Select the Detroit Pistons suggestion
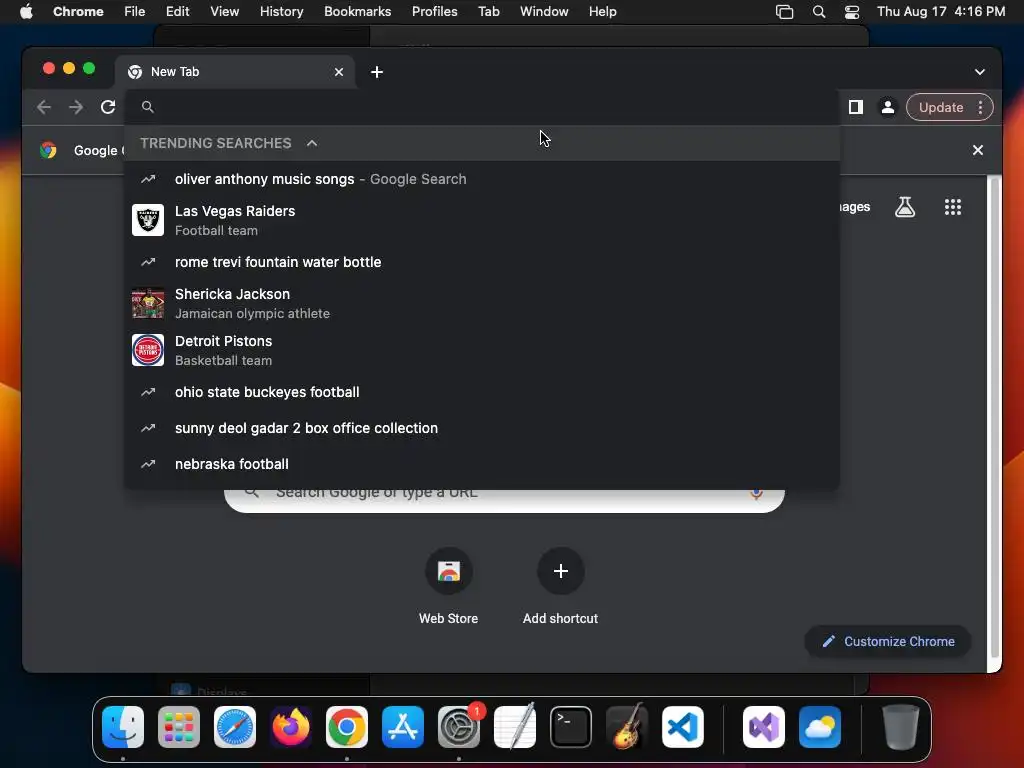The width and height of the screenshot is (1024, 768). (x=482, y=350)
